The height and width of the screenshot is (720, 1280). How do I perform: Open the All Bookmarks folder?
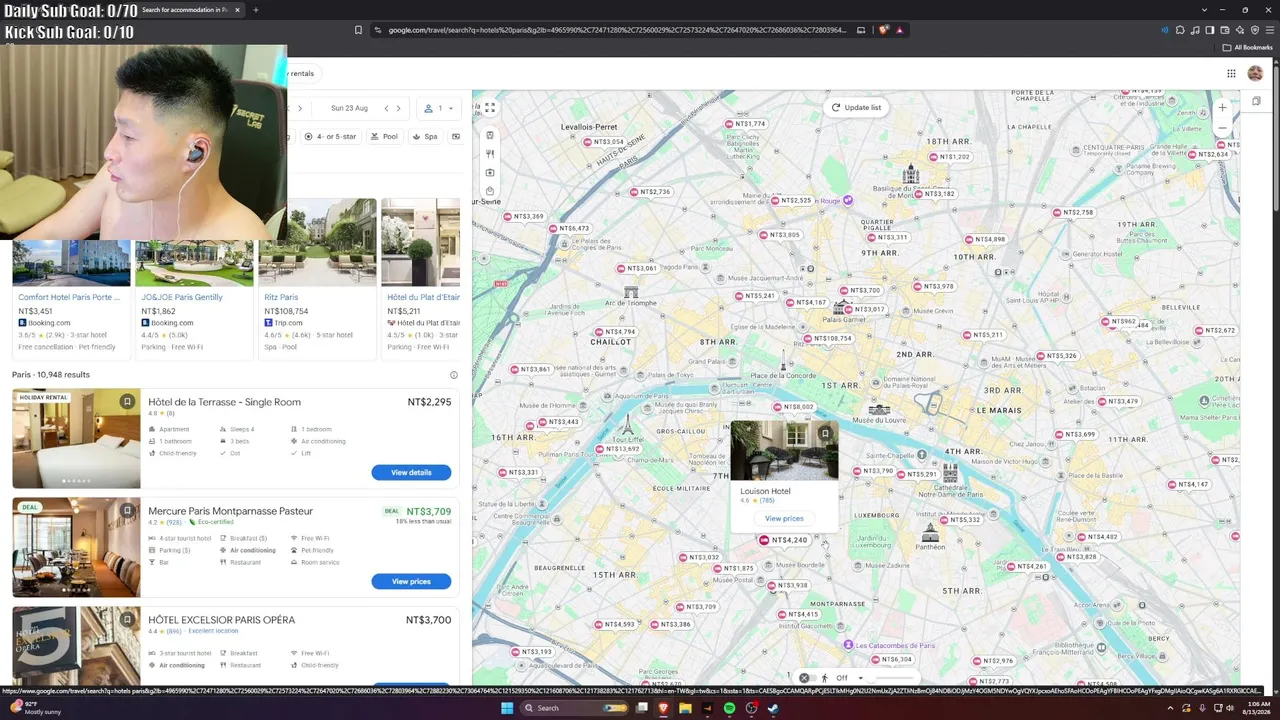coord(1247,47)
